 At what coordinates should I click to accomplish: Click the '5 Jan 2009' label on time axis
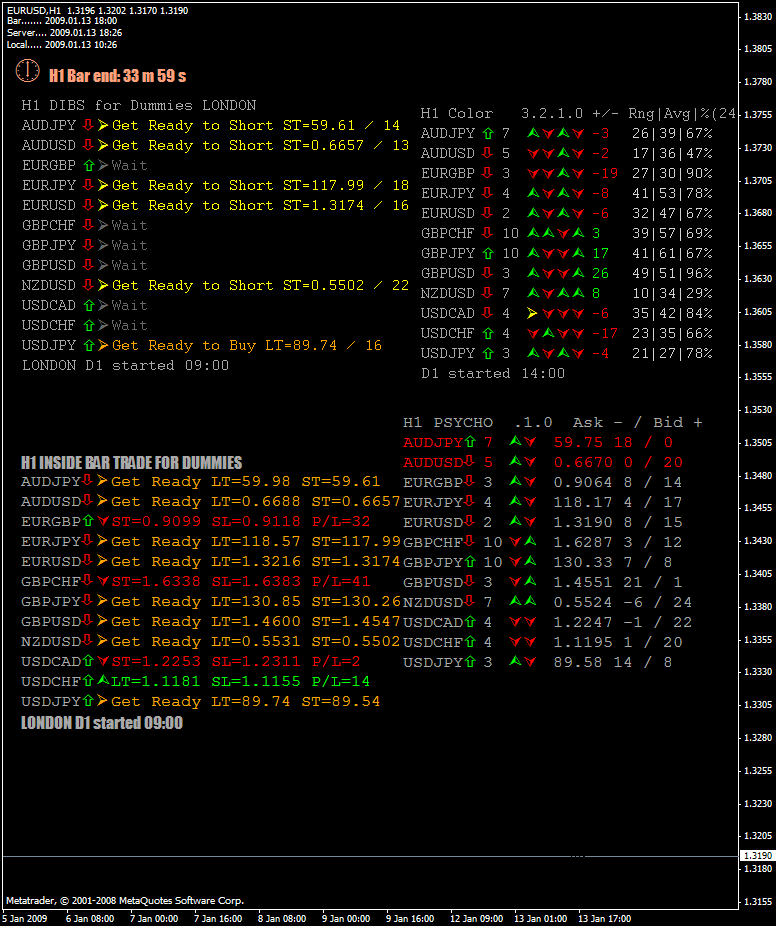click(x=24, y=918)
